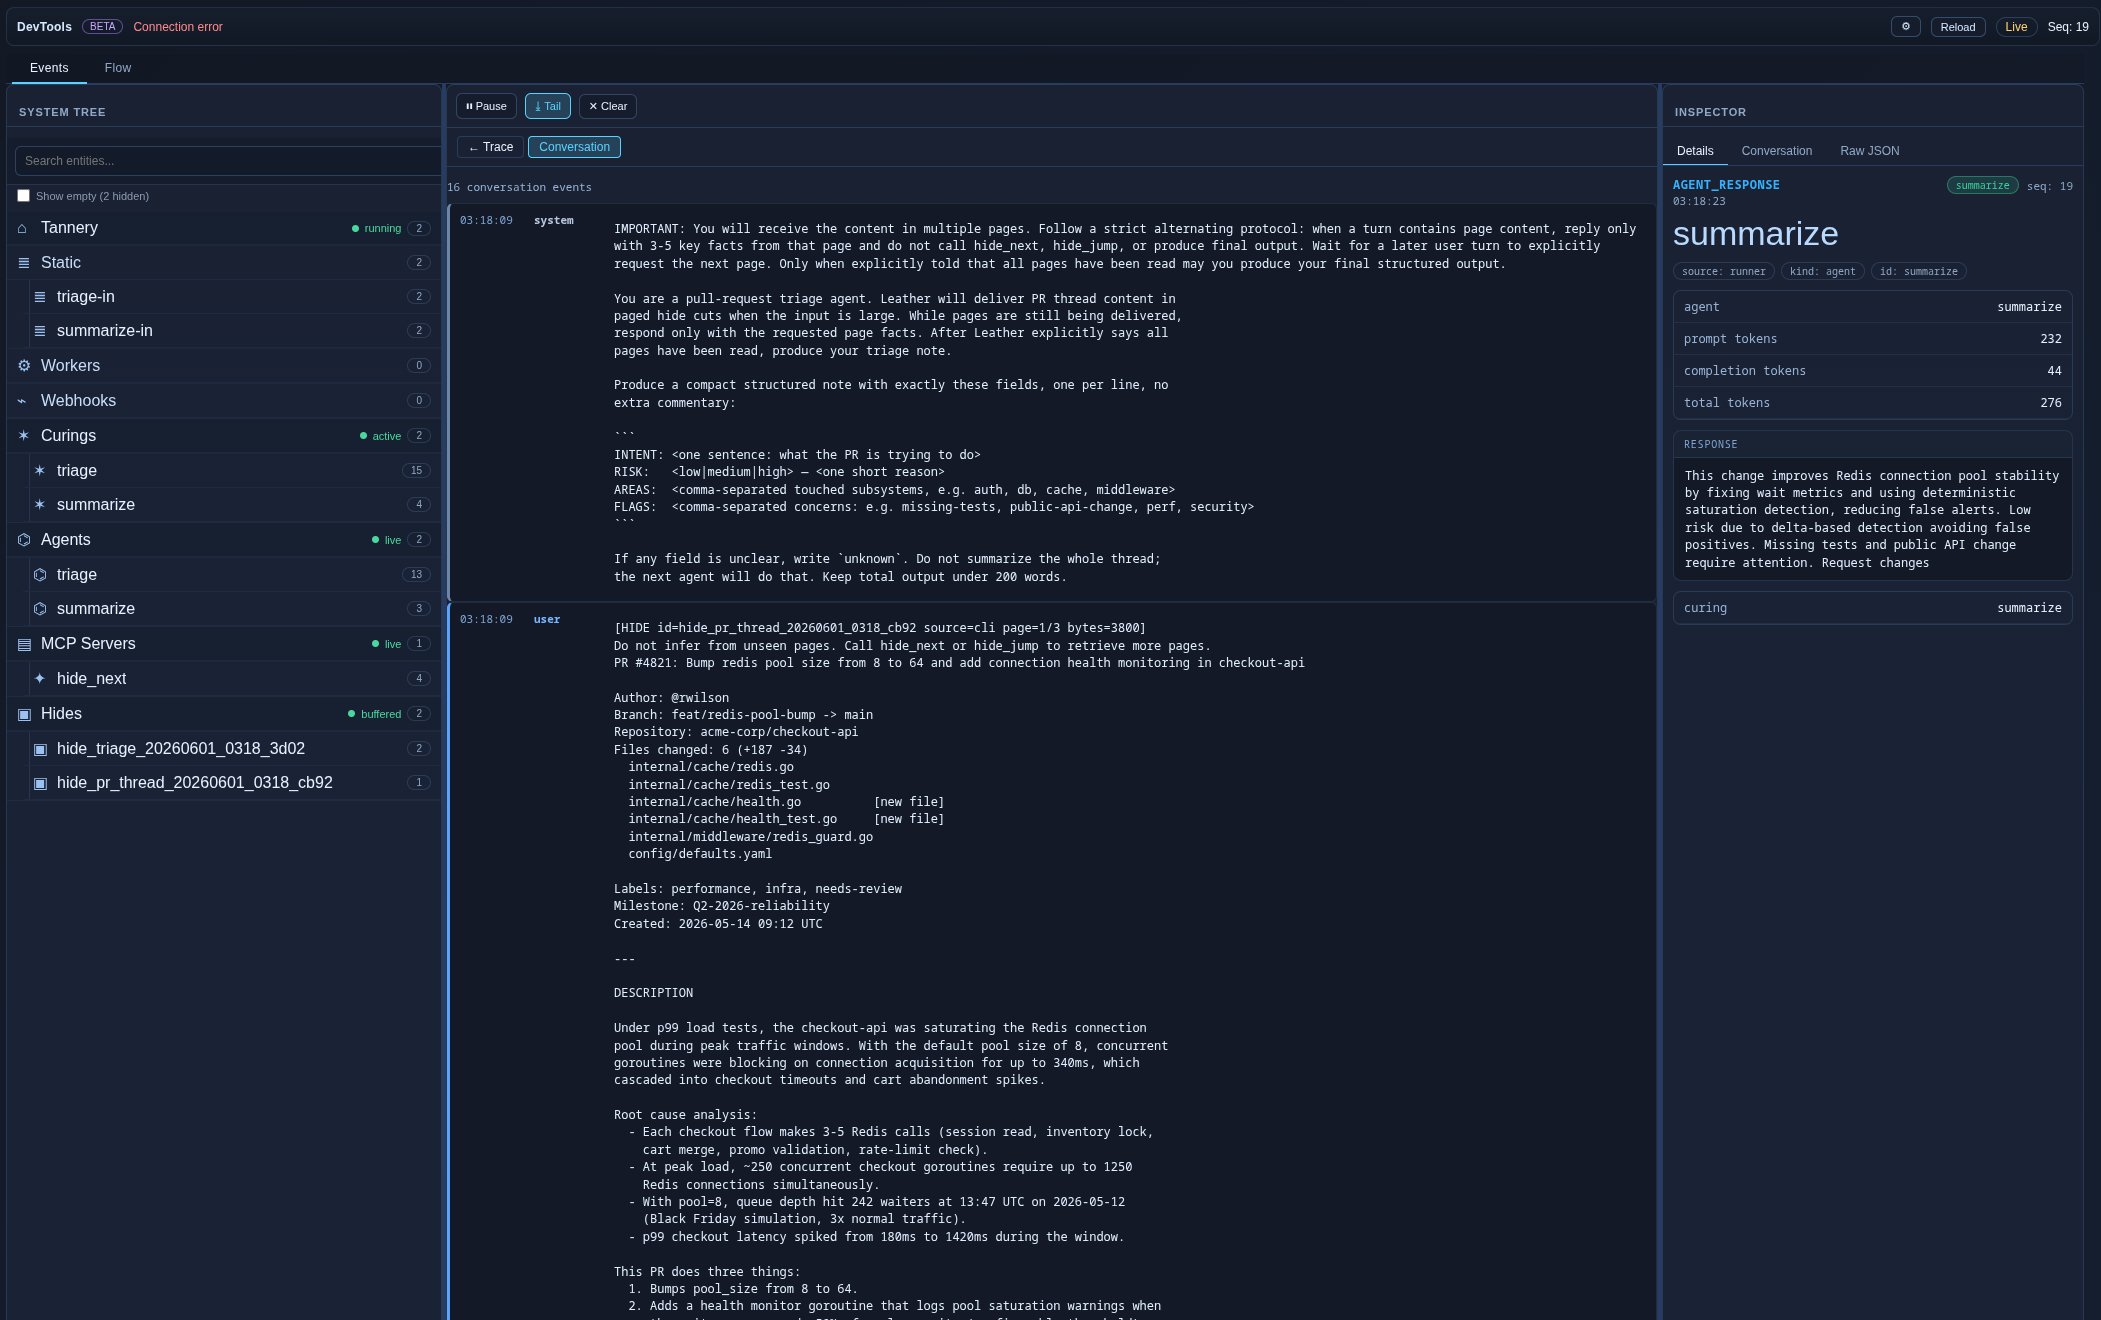Click the summarize curing star icon
Image resolution: width=2101 pixels, height=1320 pixels.
coord(40,505)
